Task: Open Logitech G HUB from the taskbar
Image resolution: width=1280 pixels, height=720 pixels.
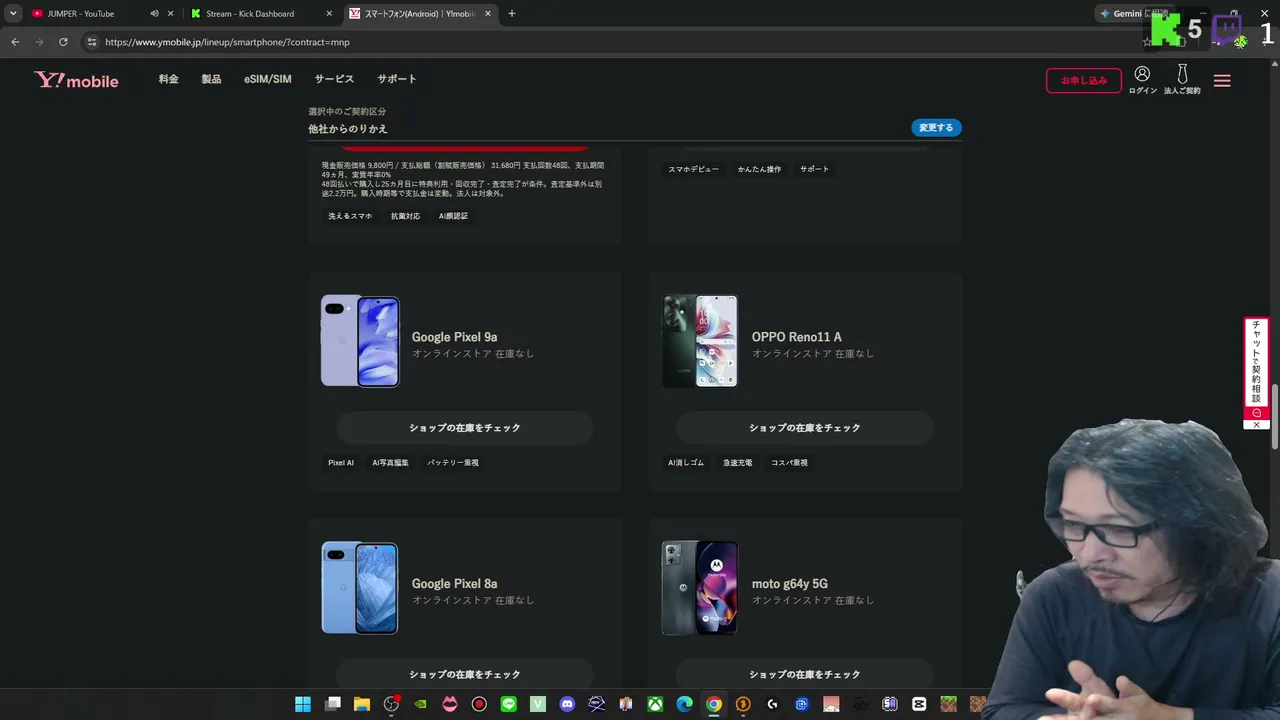Action: pyautogui.click(x=772, y=704)
